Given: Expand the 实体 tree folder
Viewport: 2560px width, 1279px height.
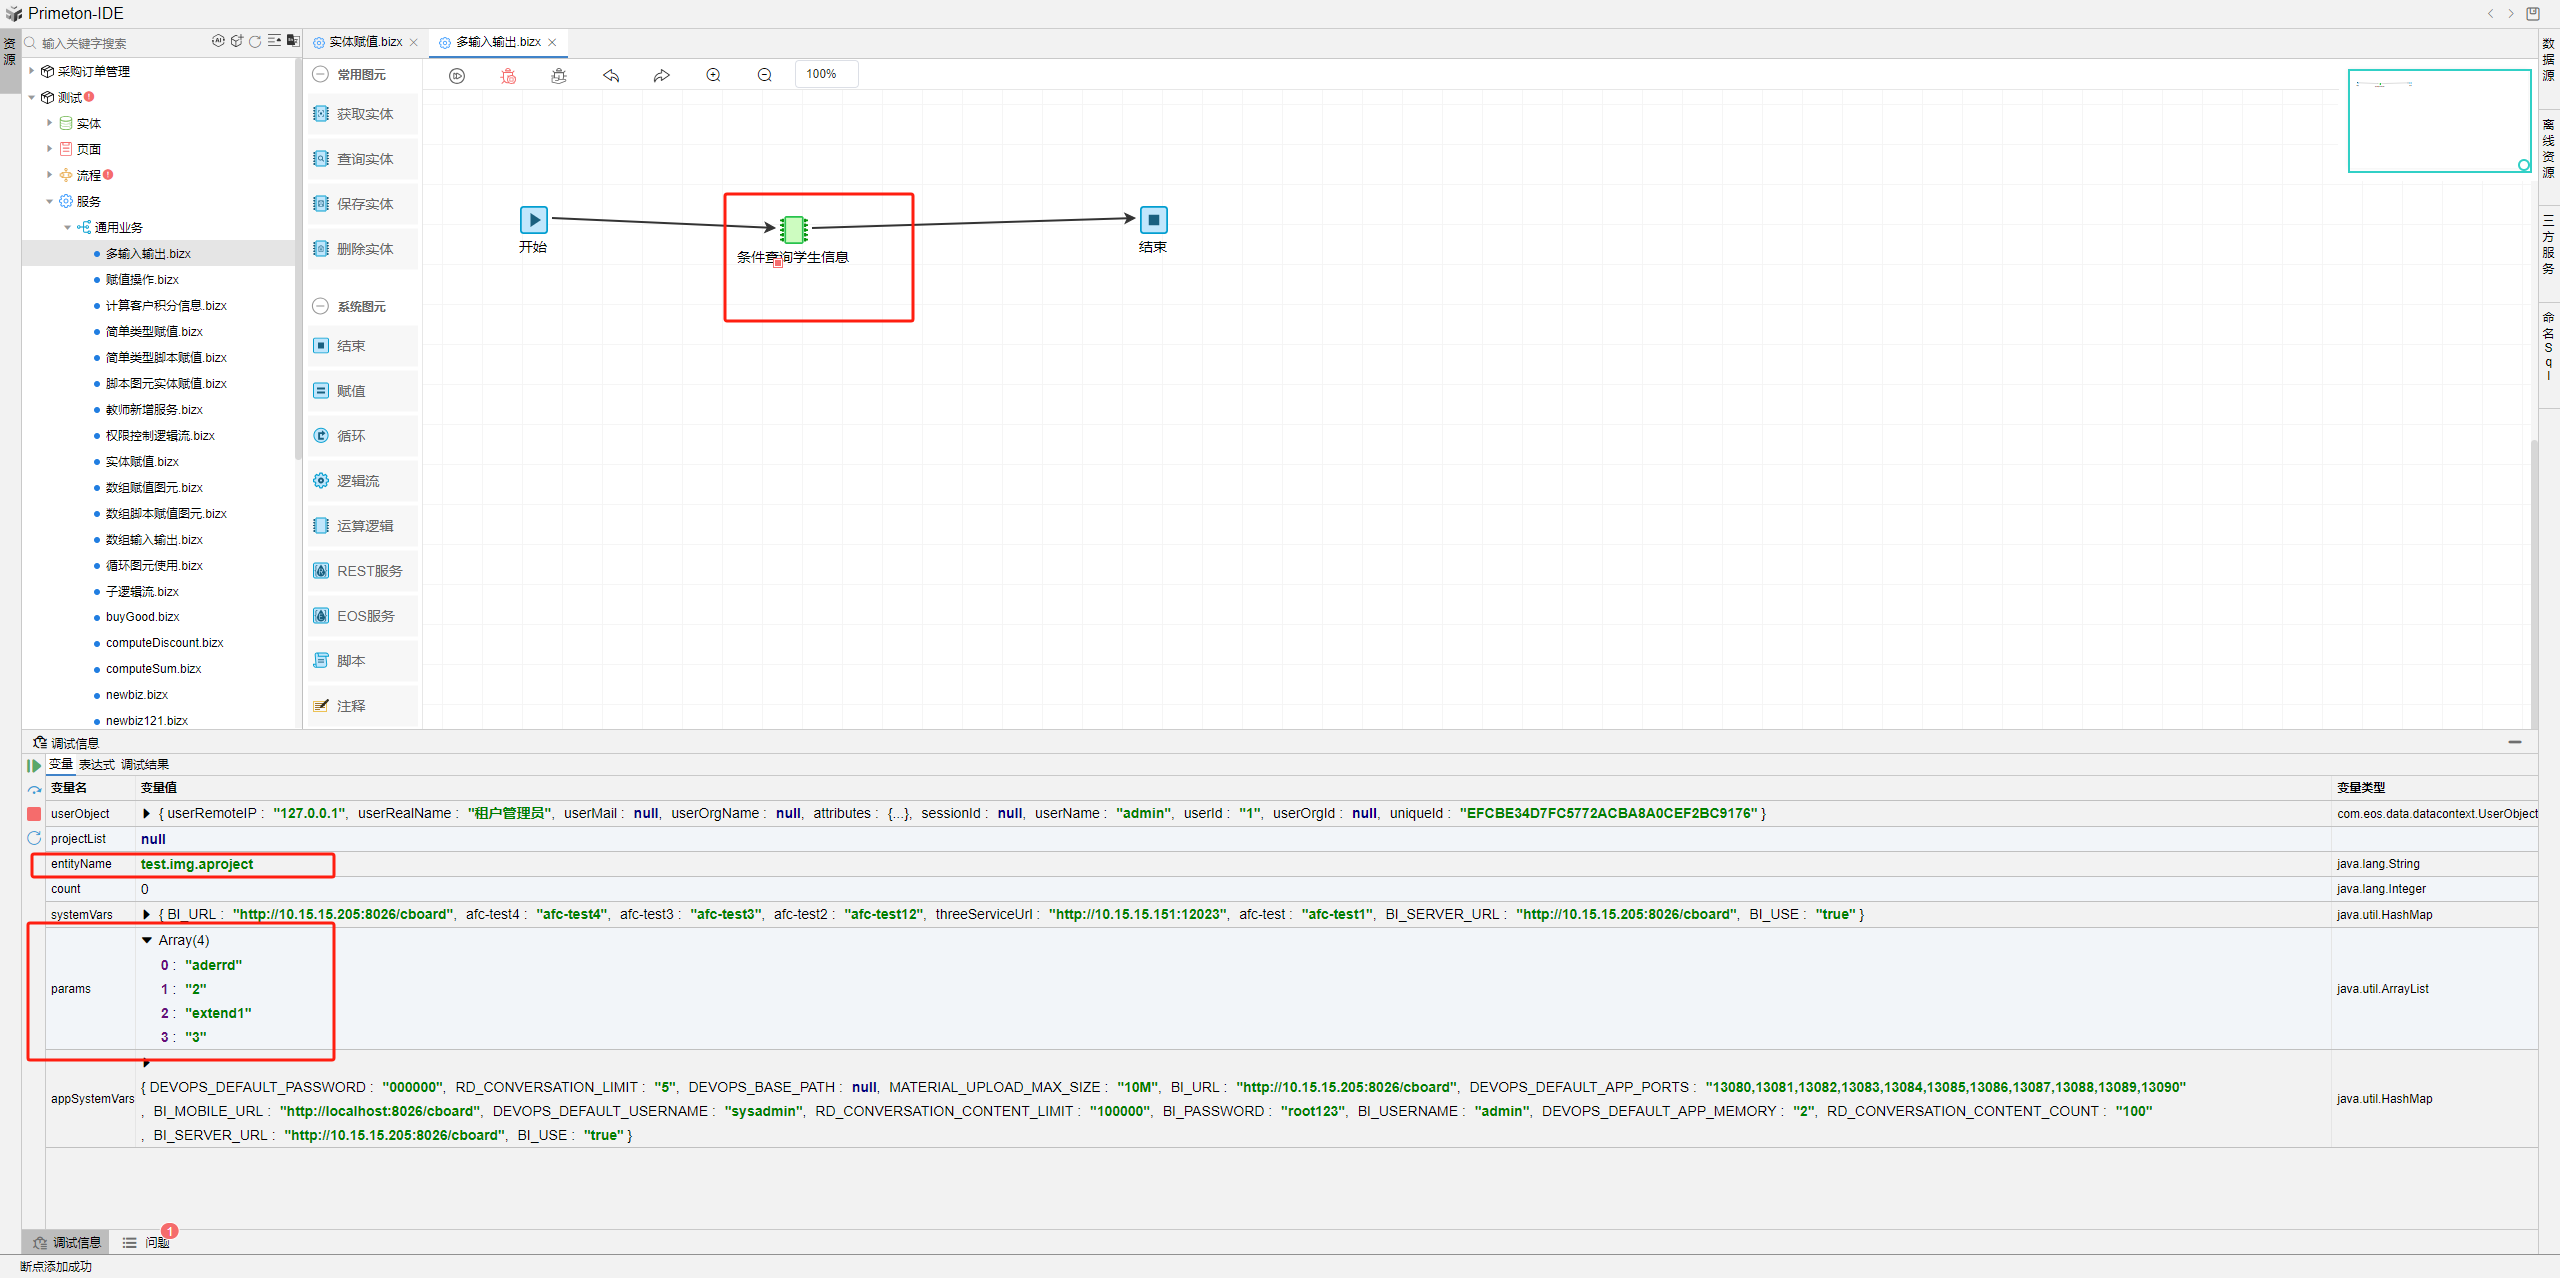Looking at the screenshot, I should pyautogui.click(x=49, y=123).
